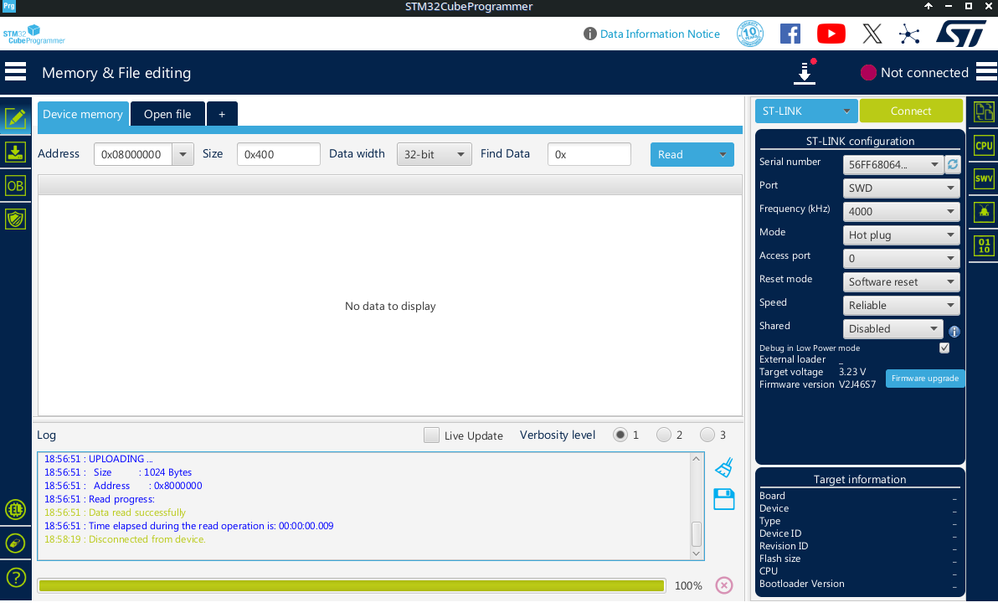Save the log with the floppy disk icon

pos(724,499)
